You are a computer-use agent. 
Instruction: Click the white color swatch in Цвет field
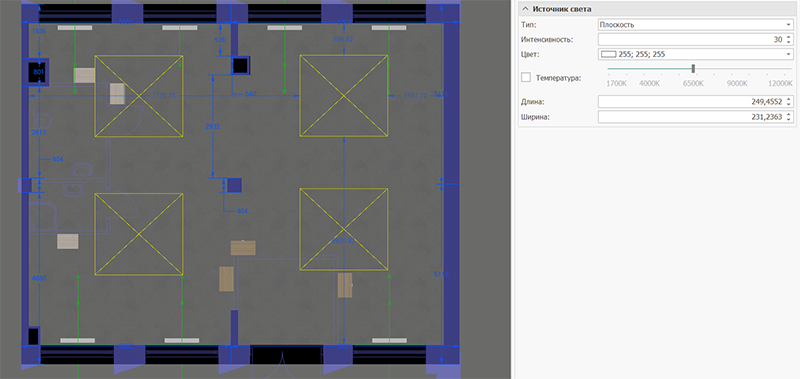pos(609,54)
